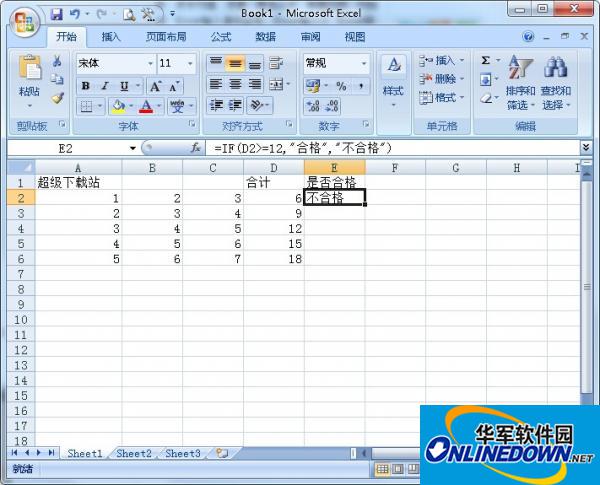Click the formula bar input
Viewport: 600px width, 485px height.
pyautogui.click(x=392, y=148)
